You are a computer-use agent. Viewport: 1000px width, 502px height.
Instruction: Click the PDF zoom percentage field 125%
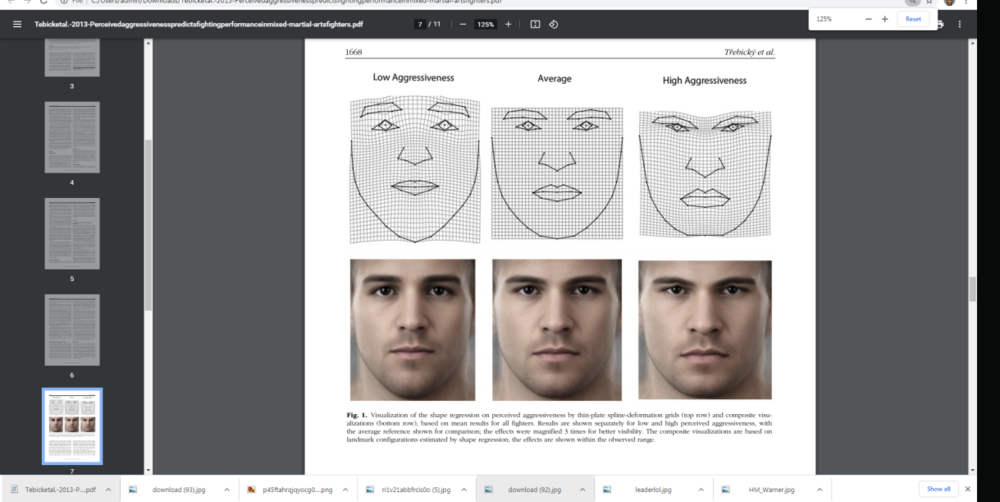point(486,24)
